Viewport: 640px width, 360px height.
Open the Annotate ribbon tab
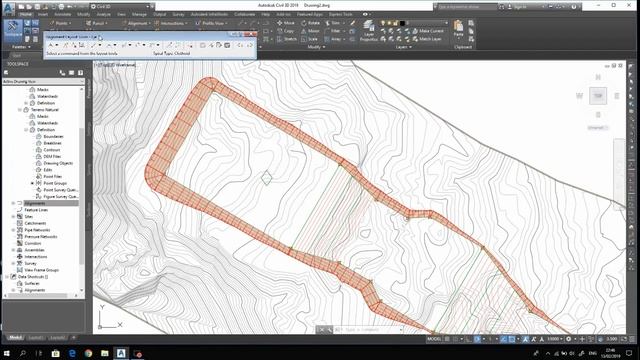(x=62, y=14)
